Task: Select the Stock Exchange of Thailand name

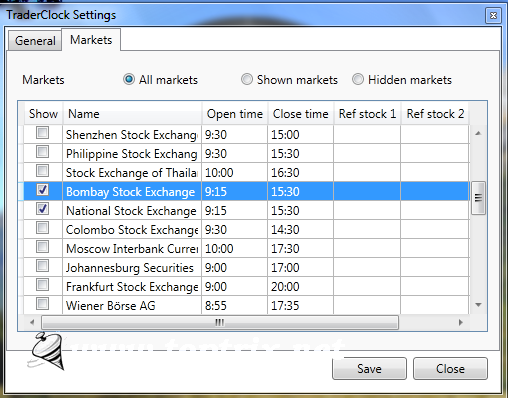Action: [x=132, y=172]
